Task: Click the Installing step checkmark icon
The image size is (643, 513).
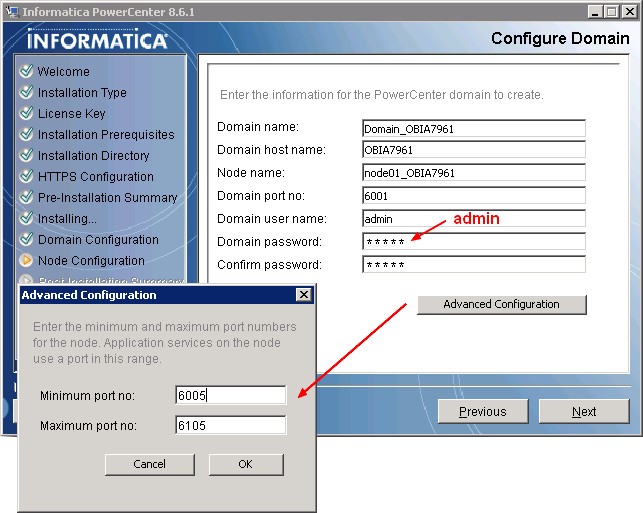Action: (x=26, y=219)
